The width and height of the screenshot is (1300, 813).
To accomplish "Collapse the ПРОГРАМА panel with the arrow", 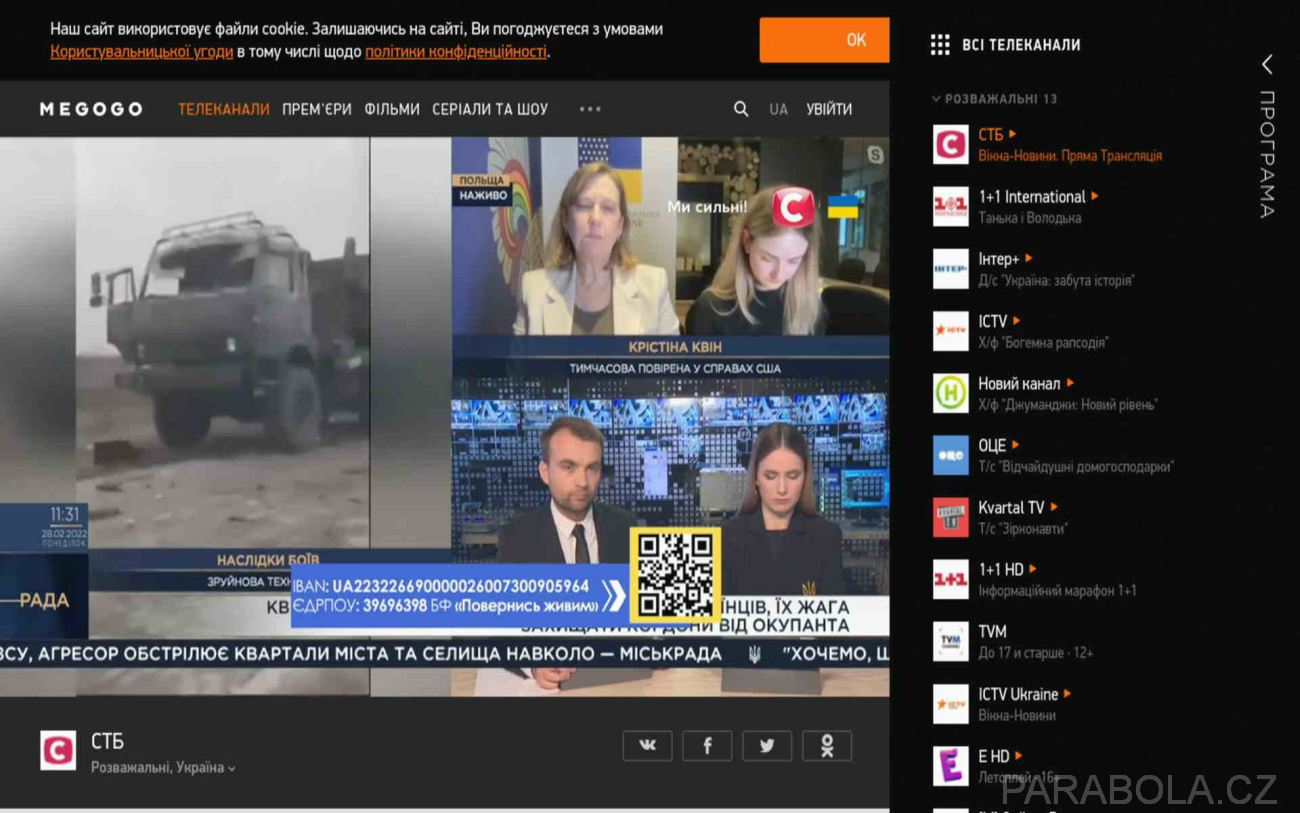I will [1267, 64].
